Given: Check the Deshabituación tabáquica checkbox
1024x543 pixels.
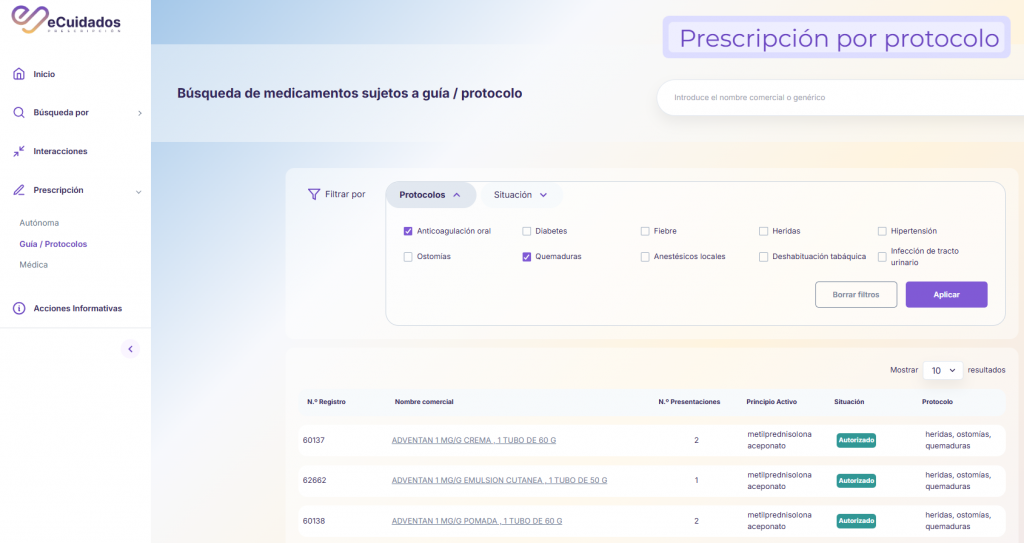Looking at the screenshot, I should 763,257.
